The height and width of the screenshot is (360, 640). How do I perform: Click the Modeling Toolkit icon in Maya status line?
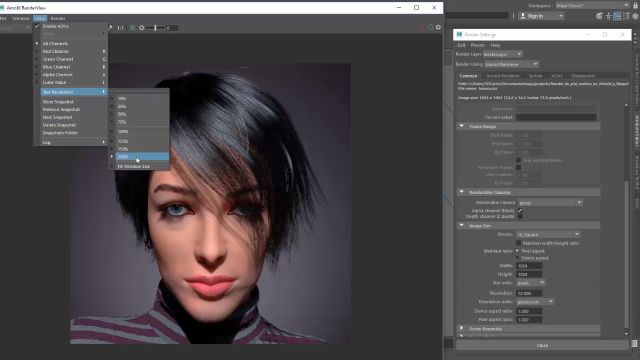(x=599, y=16)
